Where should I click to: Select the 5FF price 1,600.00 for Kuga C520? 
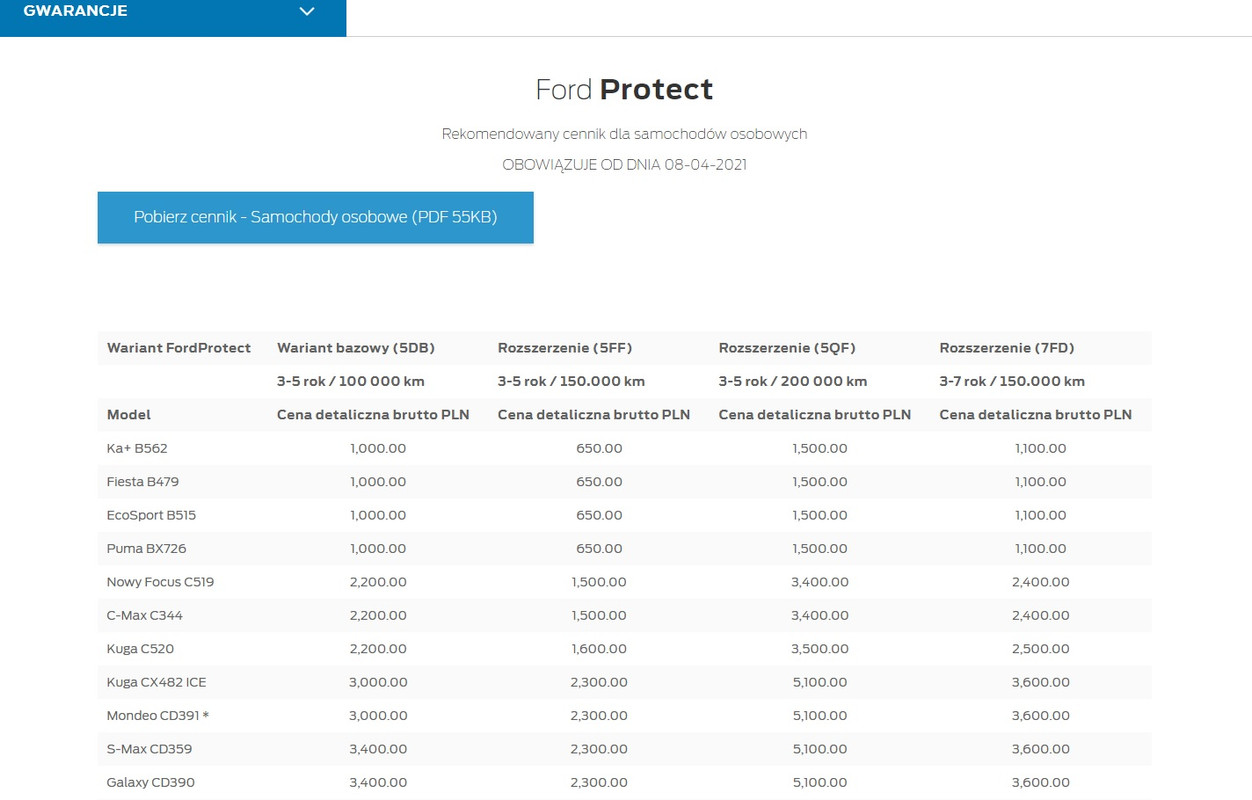[x=599, y=649]
